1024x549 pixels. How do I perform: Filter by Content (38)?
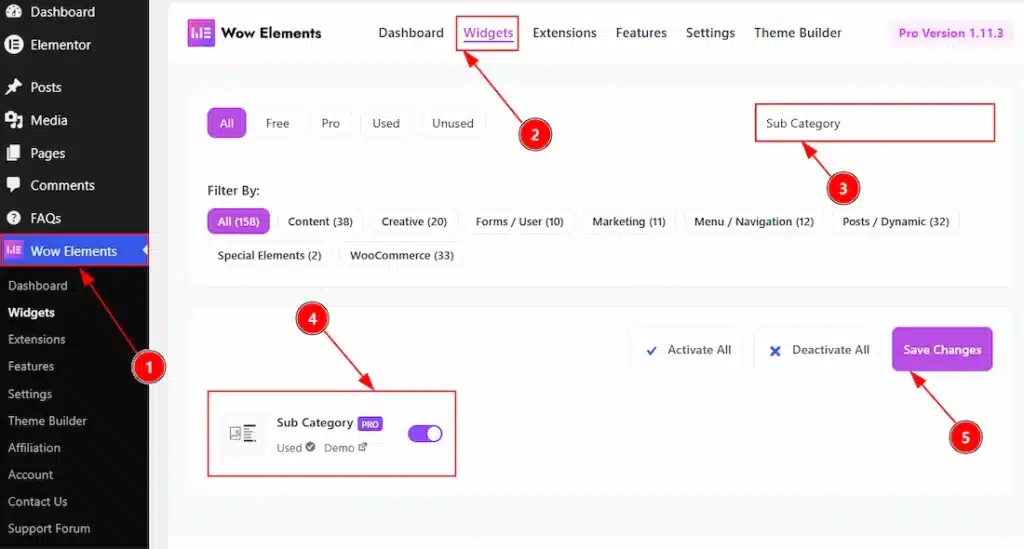[320, 221]
